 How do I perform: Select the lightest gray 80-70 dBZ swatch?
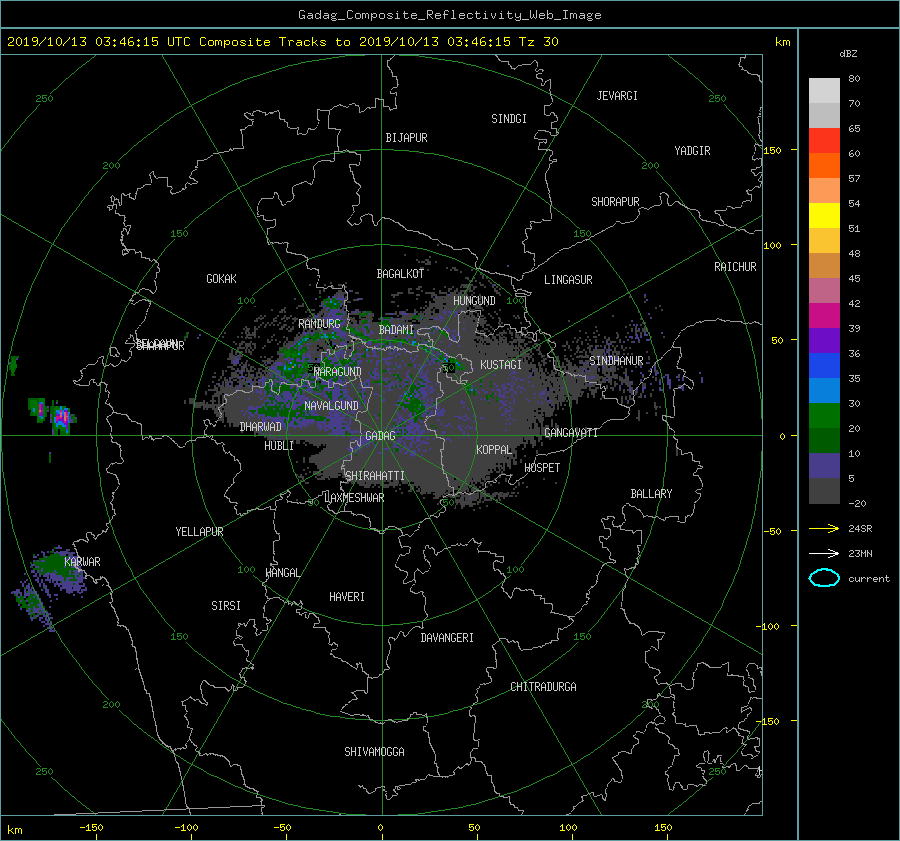[x=824, y=90]
